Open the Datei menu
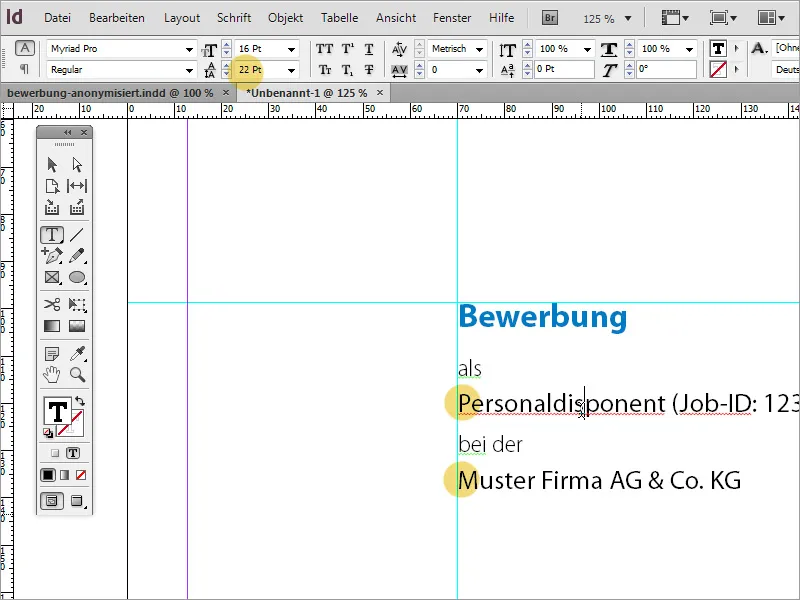The height and width of the screenshot is (600, 800). pyautogui.click(x=57, y=18)
